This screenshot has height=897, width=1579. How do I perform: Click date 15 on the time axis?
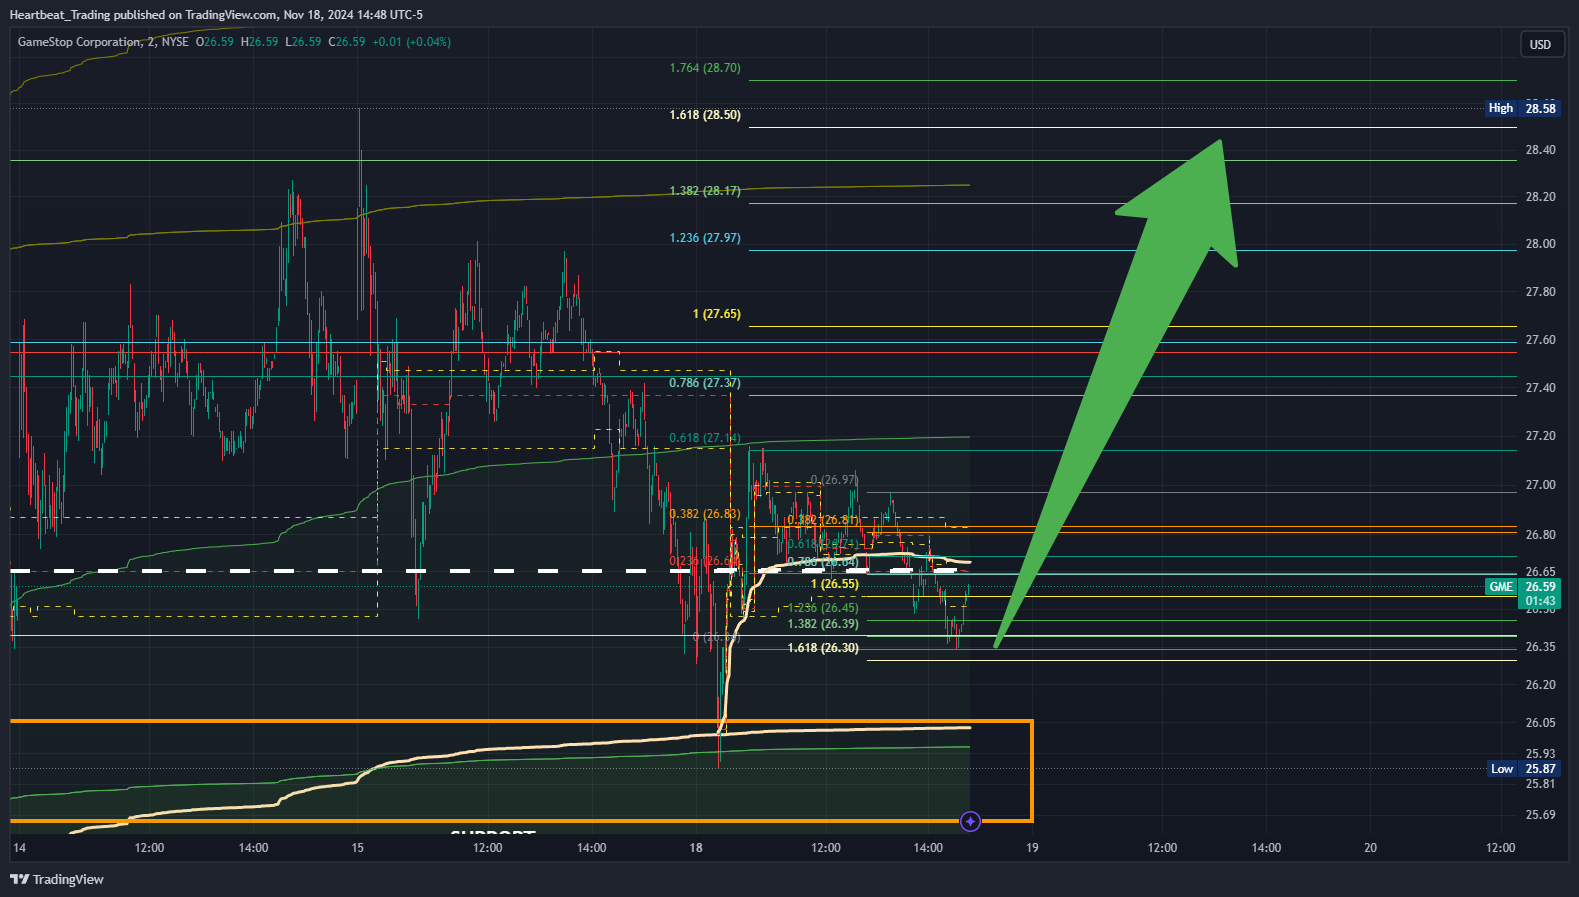tap(358, 848)
